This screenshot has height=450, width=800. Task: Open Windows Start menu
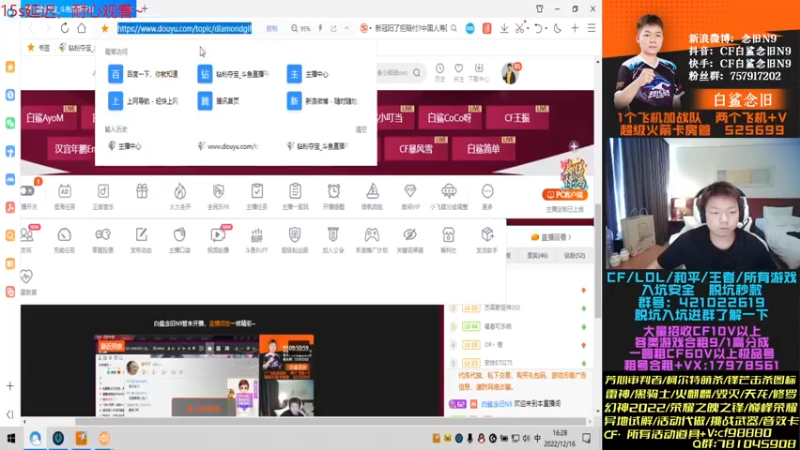click(11, 438)
